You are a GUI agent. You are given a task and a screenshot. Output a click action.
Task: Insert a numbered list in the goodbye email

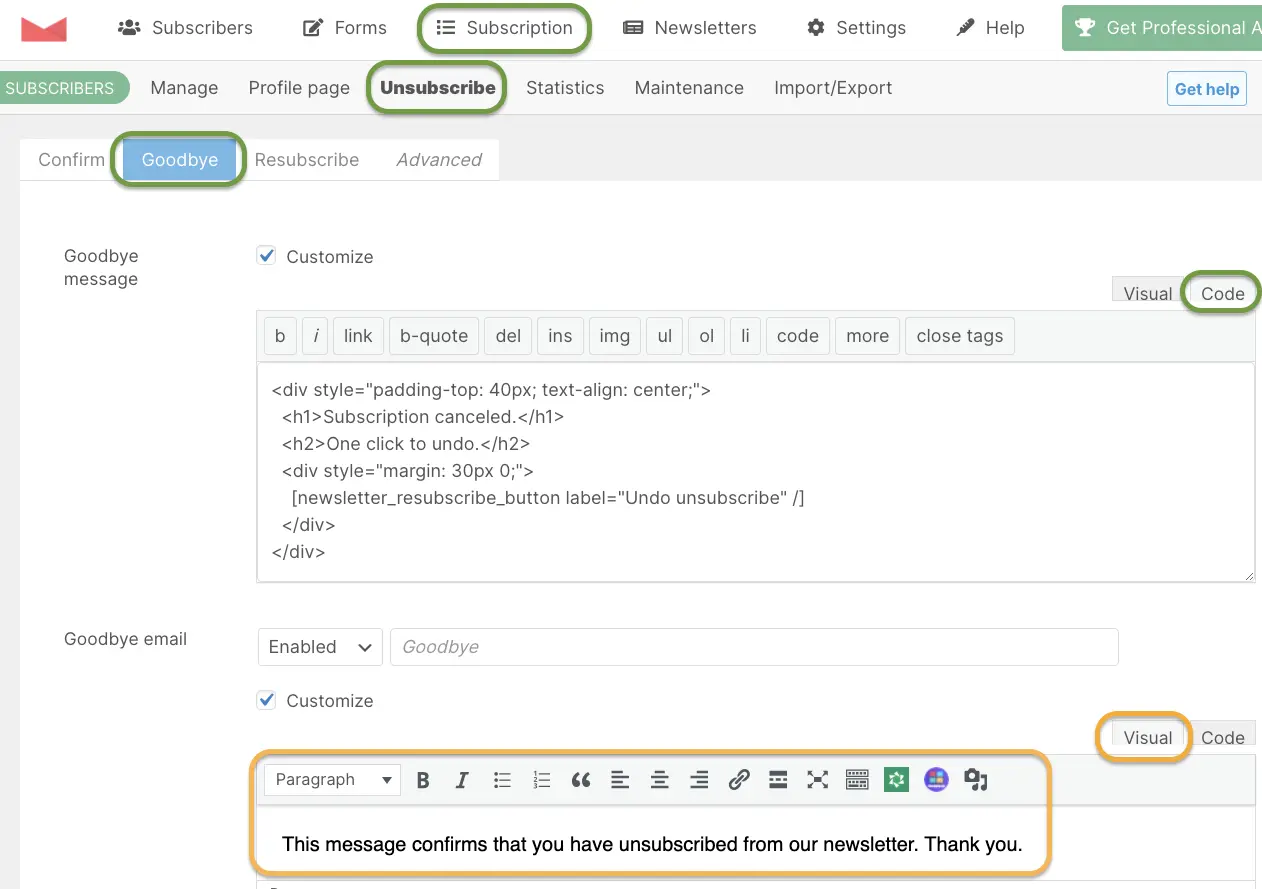541,779
